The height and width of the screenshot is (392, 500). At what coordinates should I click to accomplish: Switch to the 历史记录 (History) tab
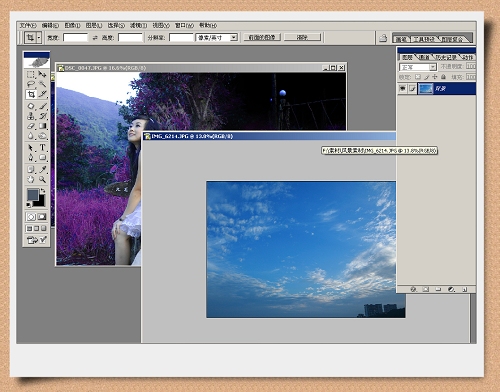tap(447, 57)
